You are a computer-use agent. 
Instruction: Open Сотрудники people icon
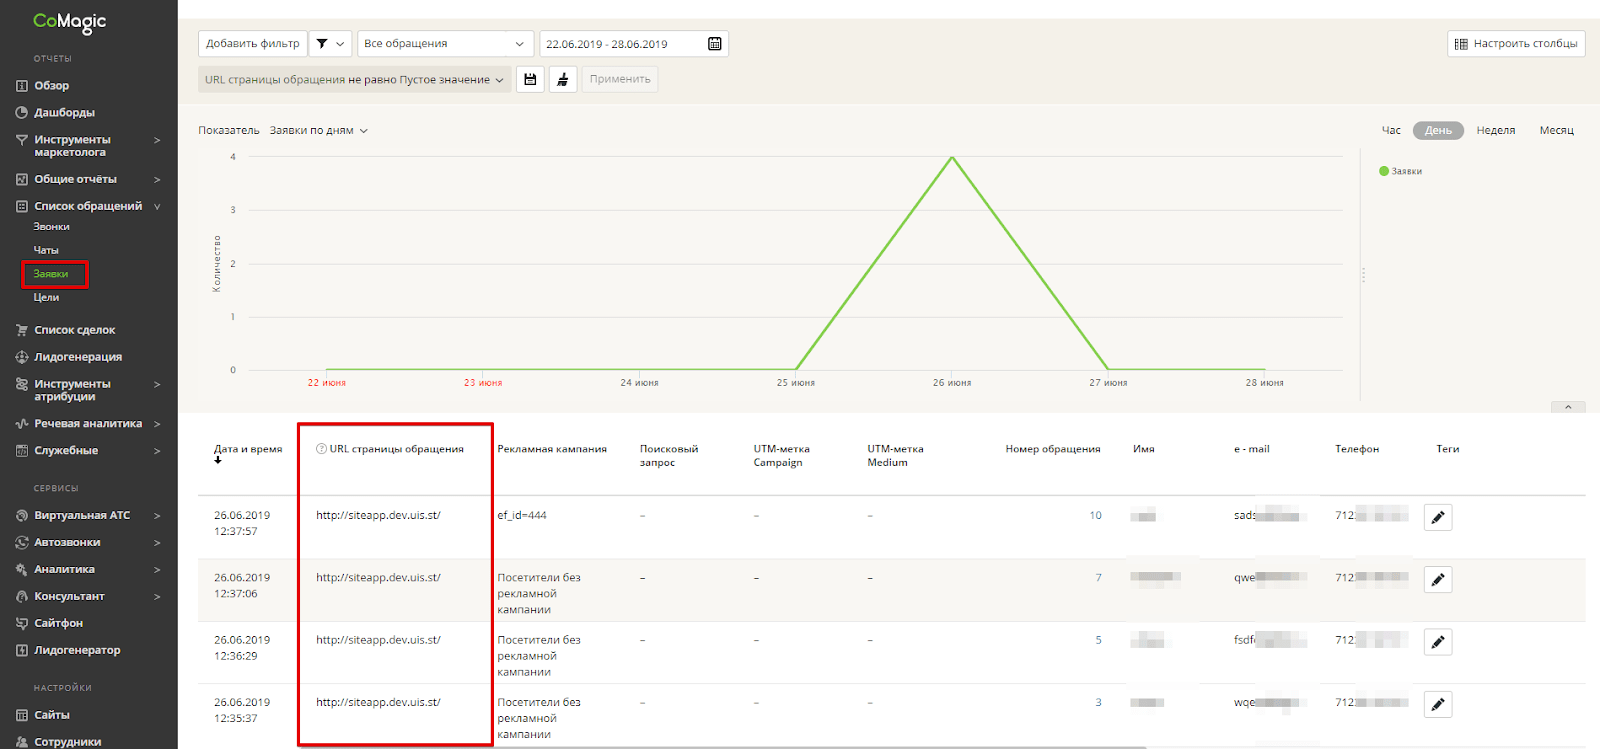tap(21, 742)
